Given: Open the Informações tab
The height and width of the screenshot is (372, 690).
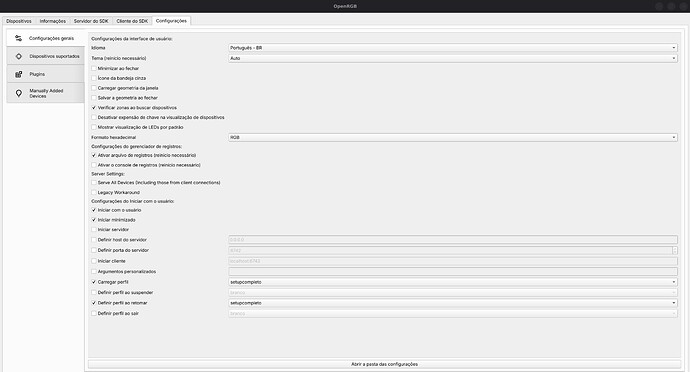Looking at the screenshot, I should [52, 21].
